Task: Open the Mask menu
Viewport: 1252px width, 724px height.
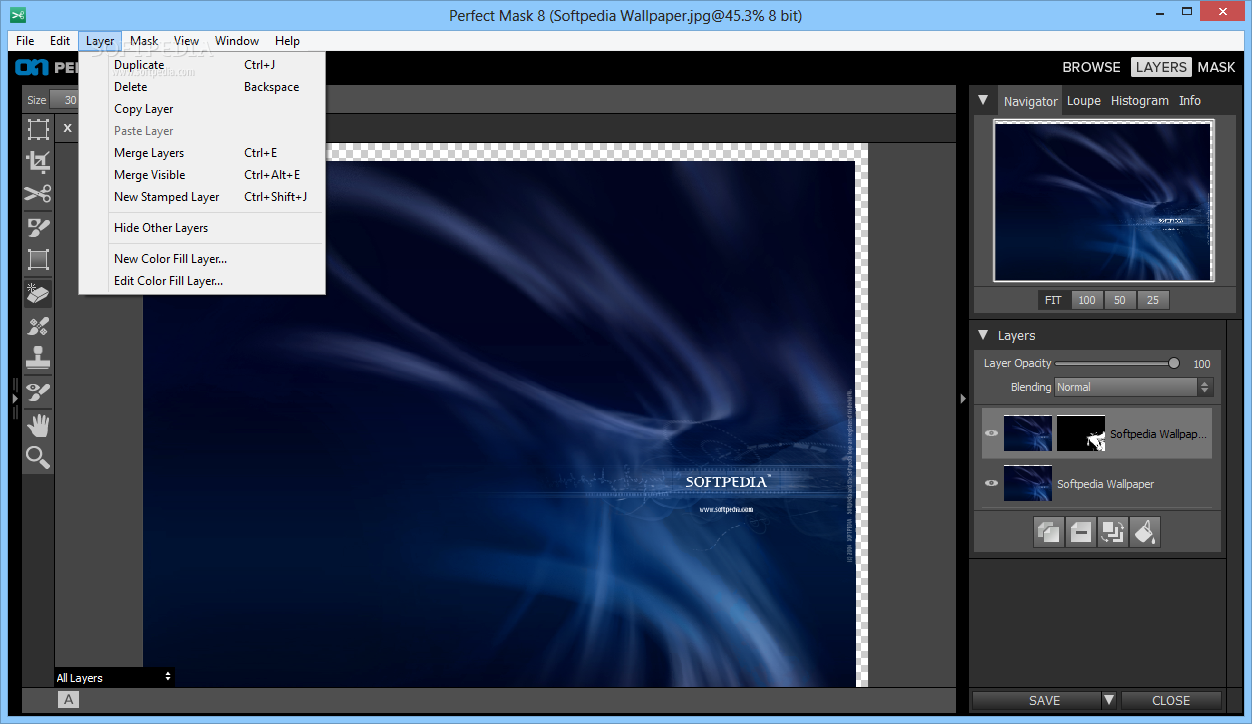Action: pyautogui.click(x=144, y=41)
